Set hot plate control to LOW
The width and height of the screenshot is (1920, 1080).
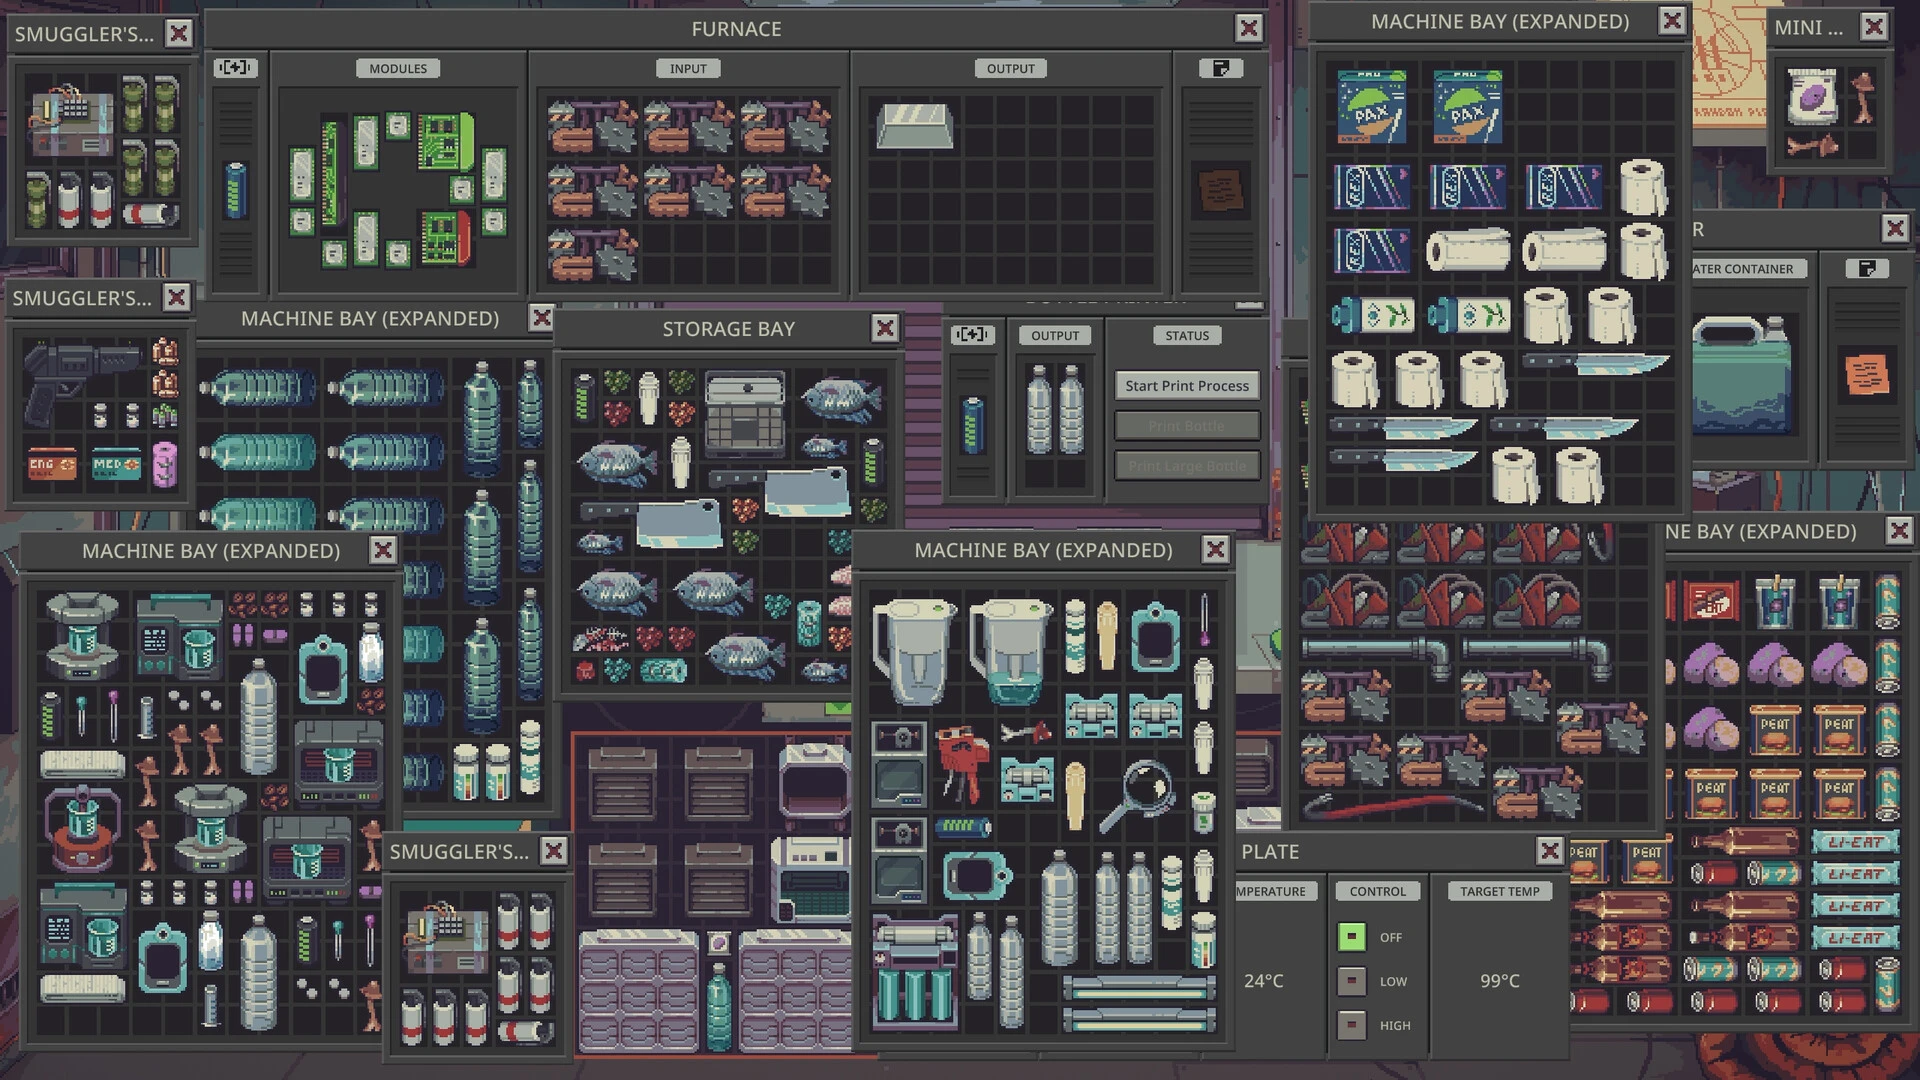coord(1351,981)
